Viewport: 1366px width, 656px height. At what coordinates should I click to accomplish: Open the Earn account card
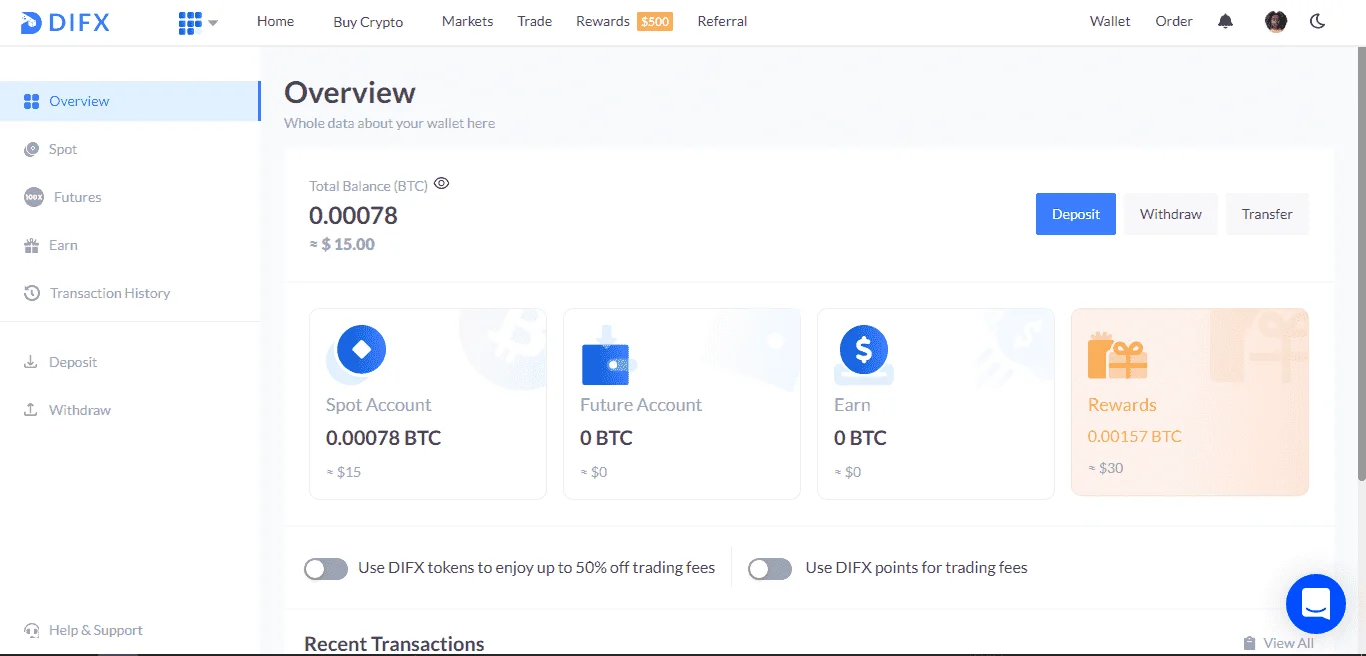pos(936,403)
